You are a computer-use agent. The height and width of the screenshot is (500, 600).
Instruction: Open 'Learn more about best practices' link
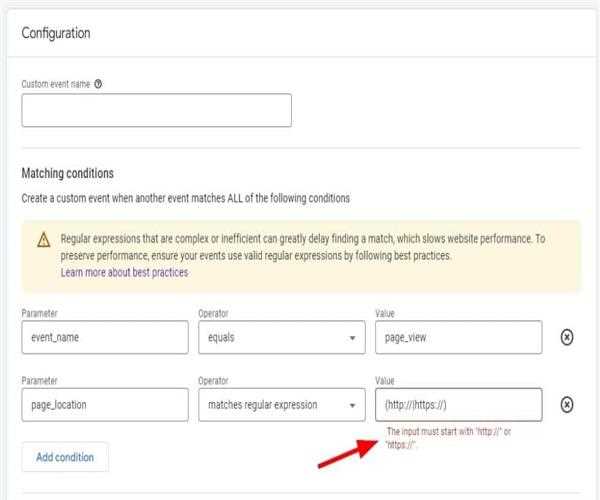point(124,272)
